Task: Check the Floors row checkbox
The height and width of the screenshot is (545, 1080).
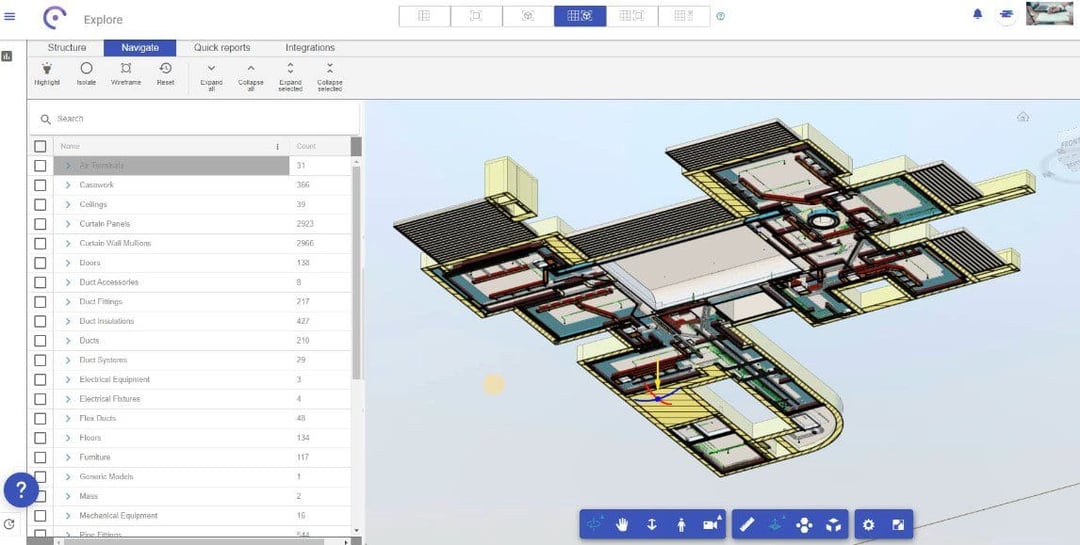Action: [x=40, y=438]
